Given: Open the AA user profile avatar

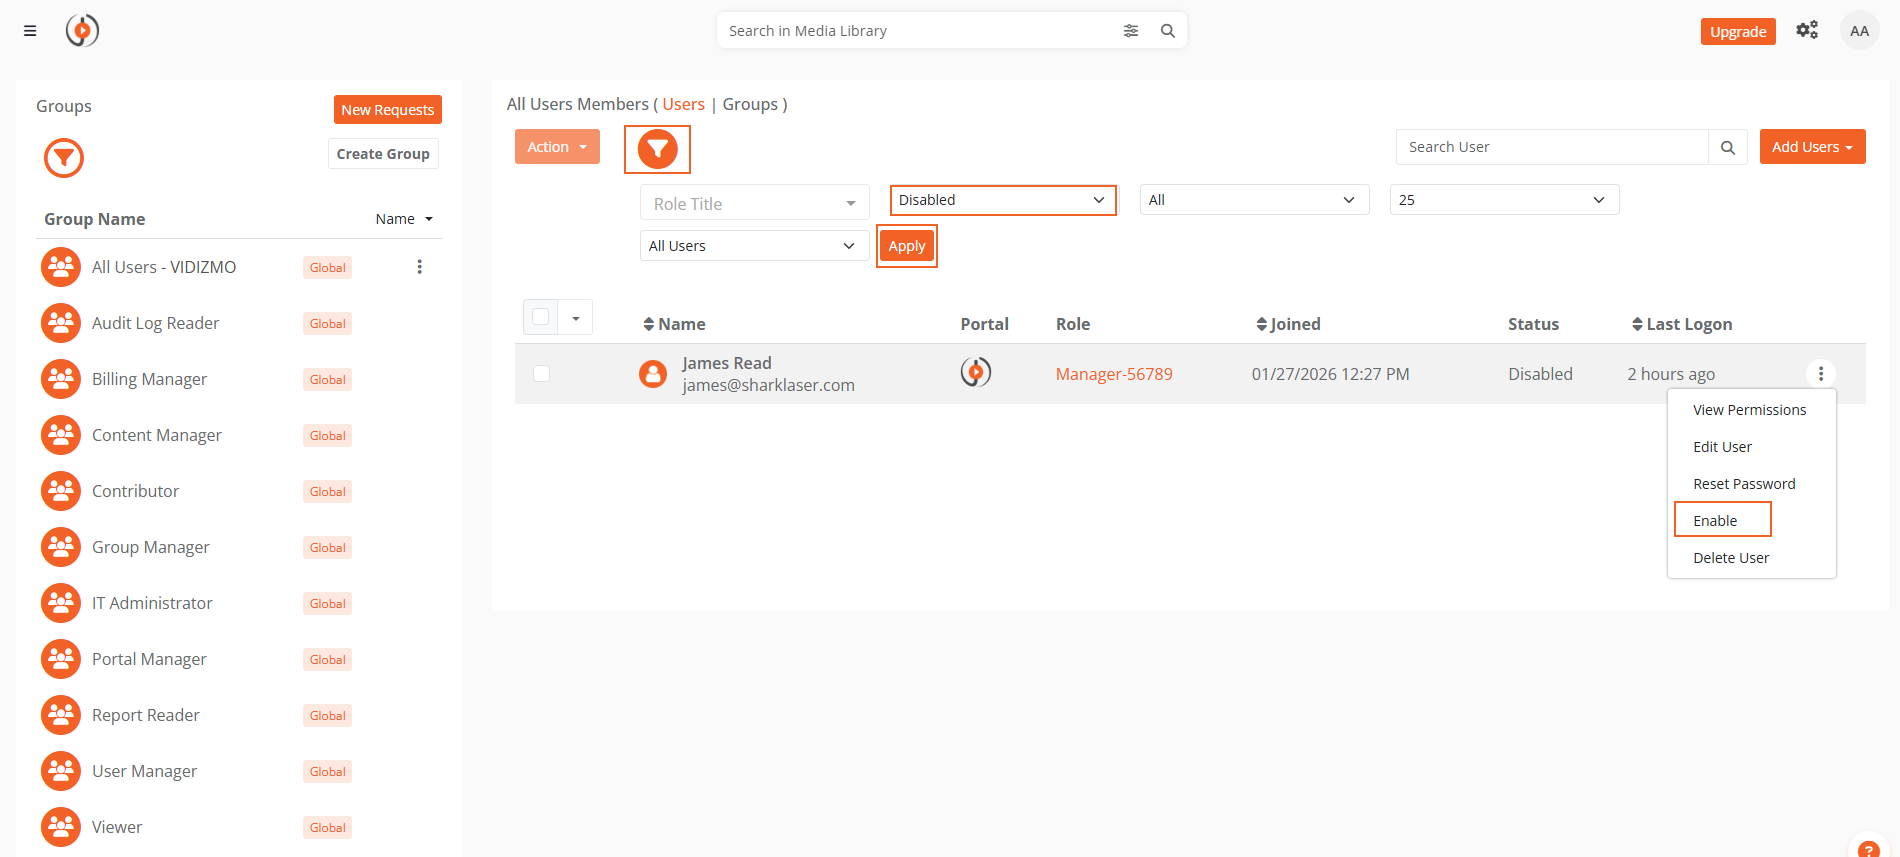Looking at the screenshot, I should (x=1859, y=31).
